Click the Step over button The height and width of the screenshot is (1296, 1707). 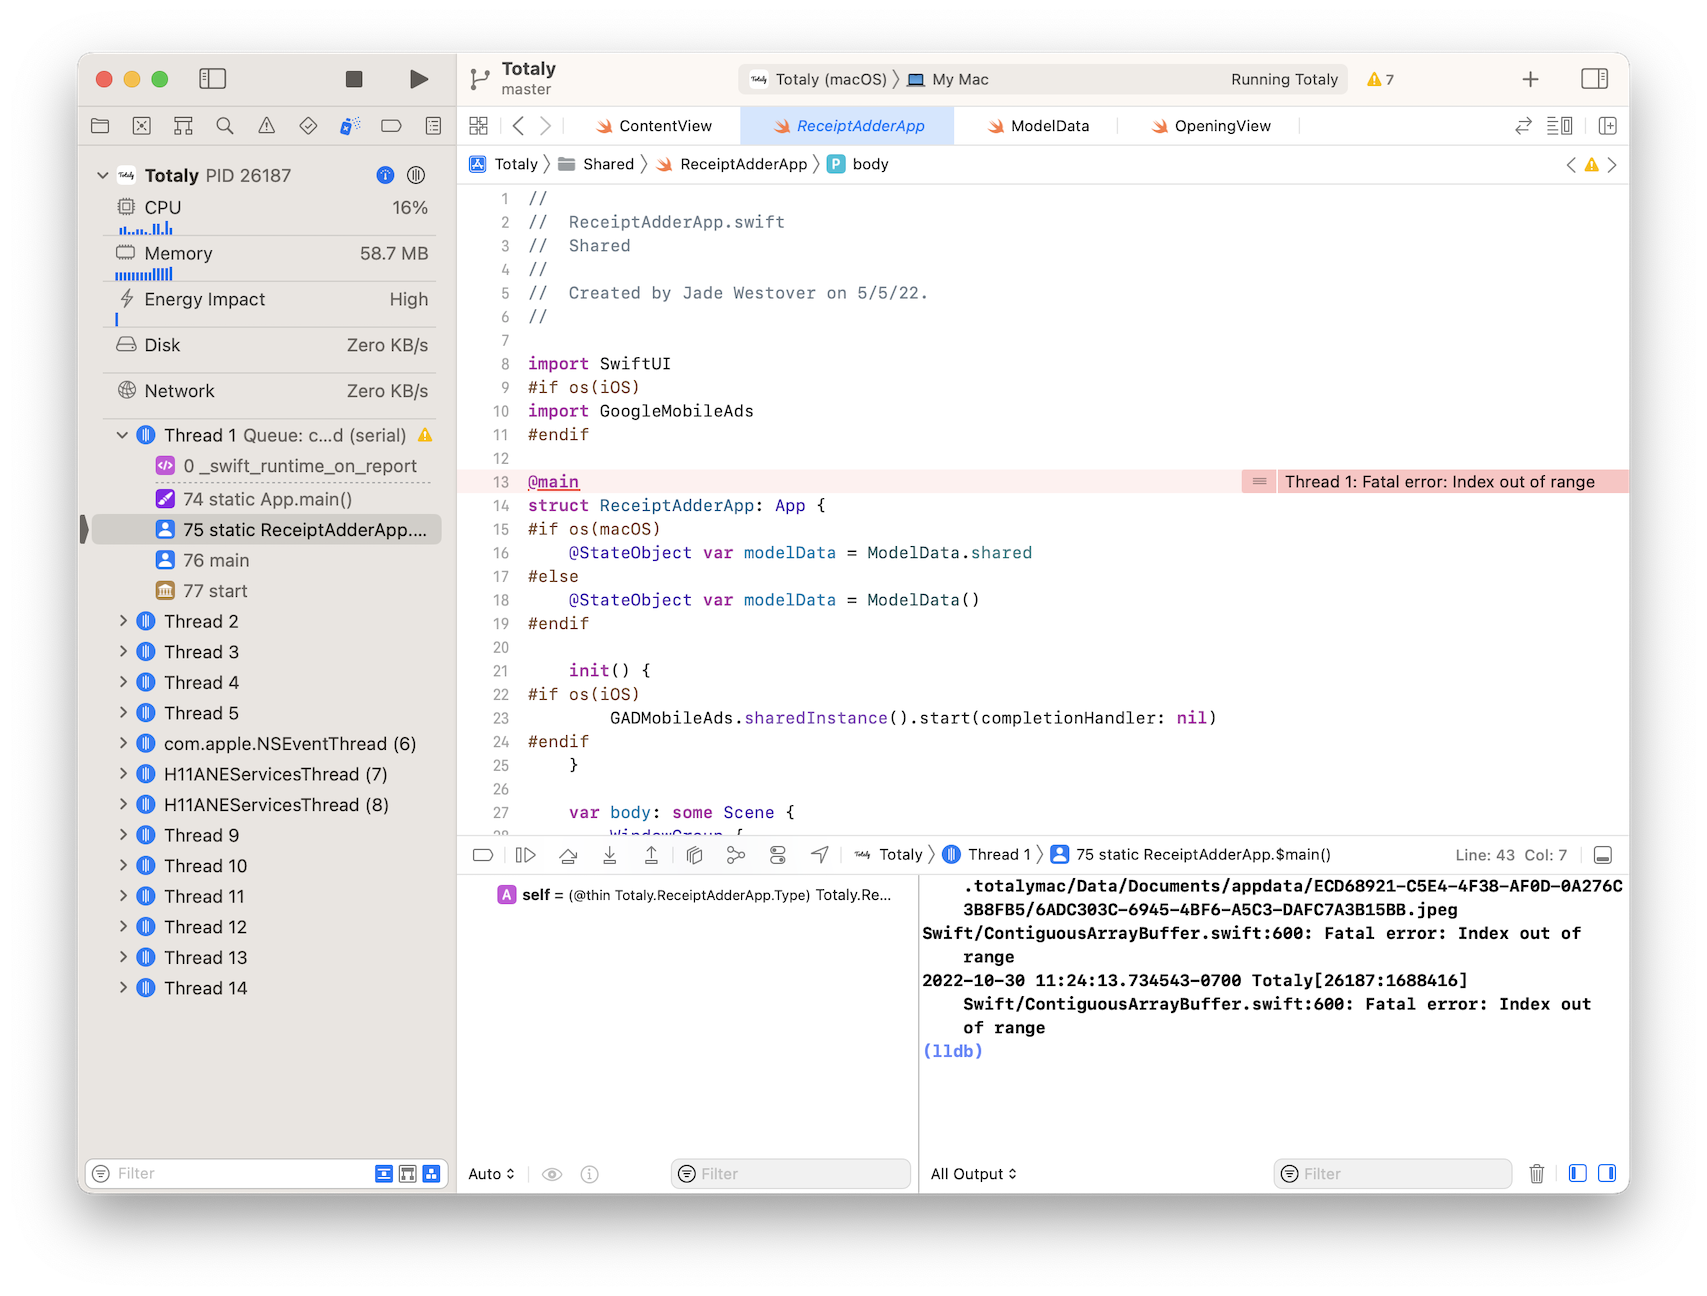(568, 855)
